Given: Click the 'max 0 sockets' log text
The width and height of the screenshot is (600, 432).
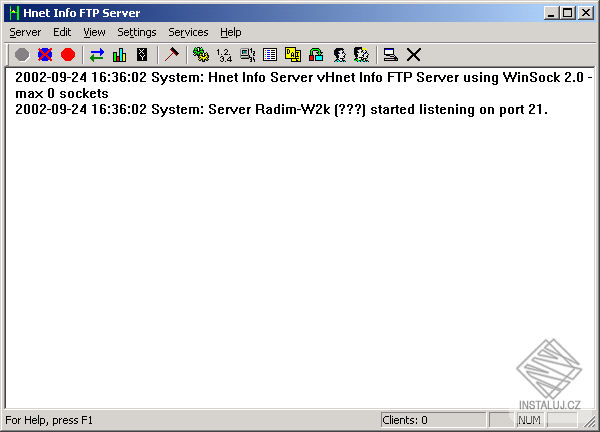Looking at the screenshot, I should click(62, 93).
